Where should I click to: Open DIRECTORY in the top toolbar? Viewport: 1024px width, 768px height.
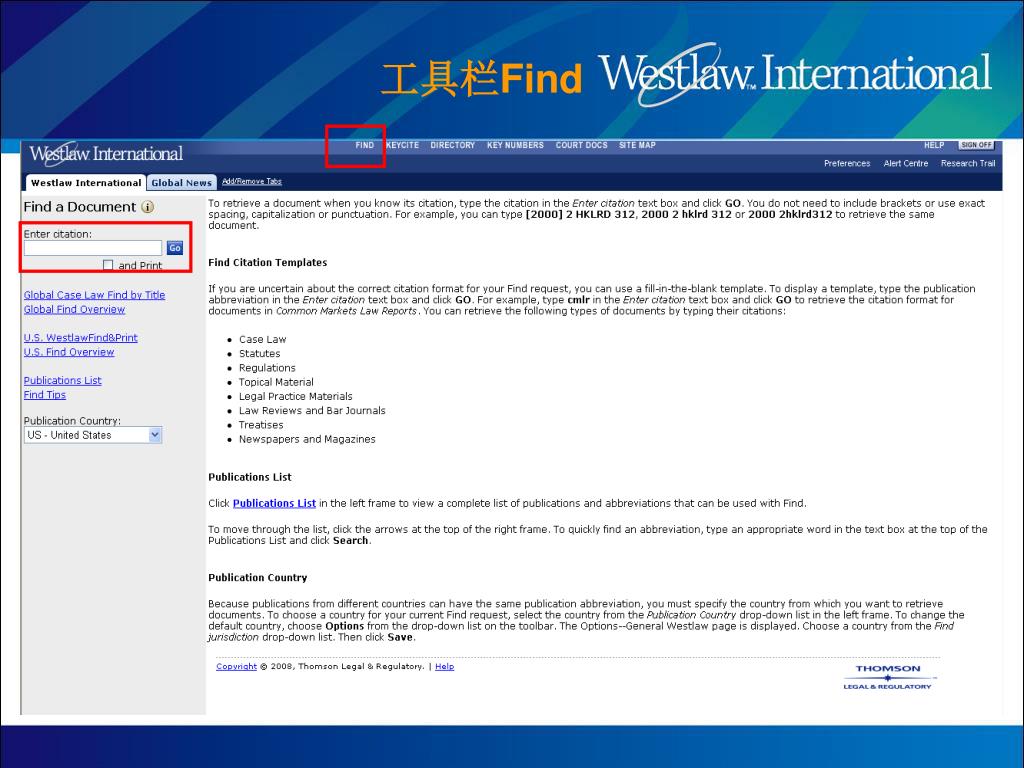pos(453,145)
